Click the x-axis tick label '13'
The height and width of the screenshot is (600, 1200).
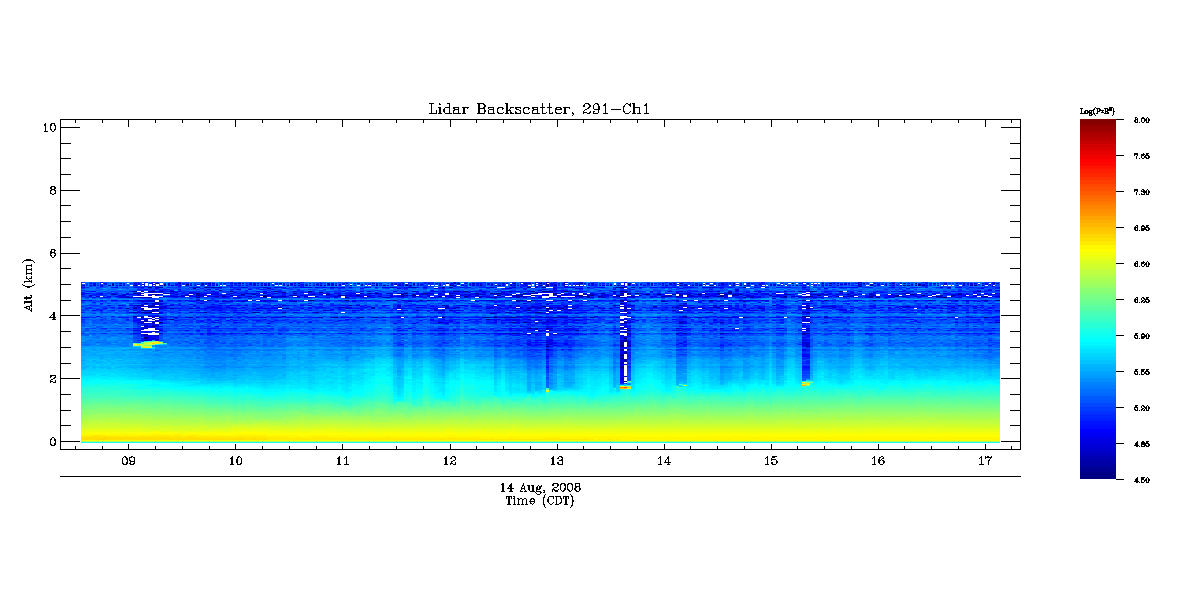click(556, 461)
